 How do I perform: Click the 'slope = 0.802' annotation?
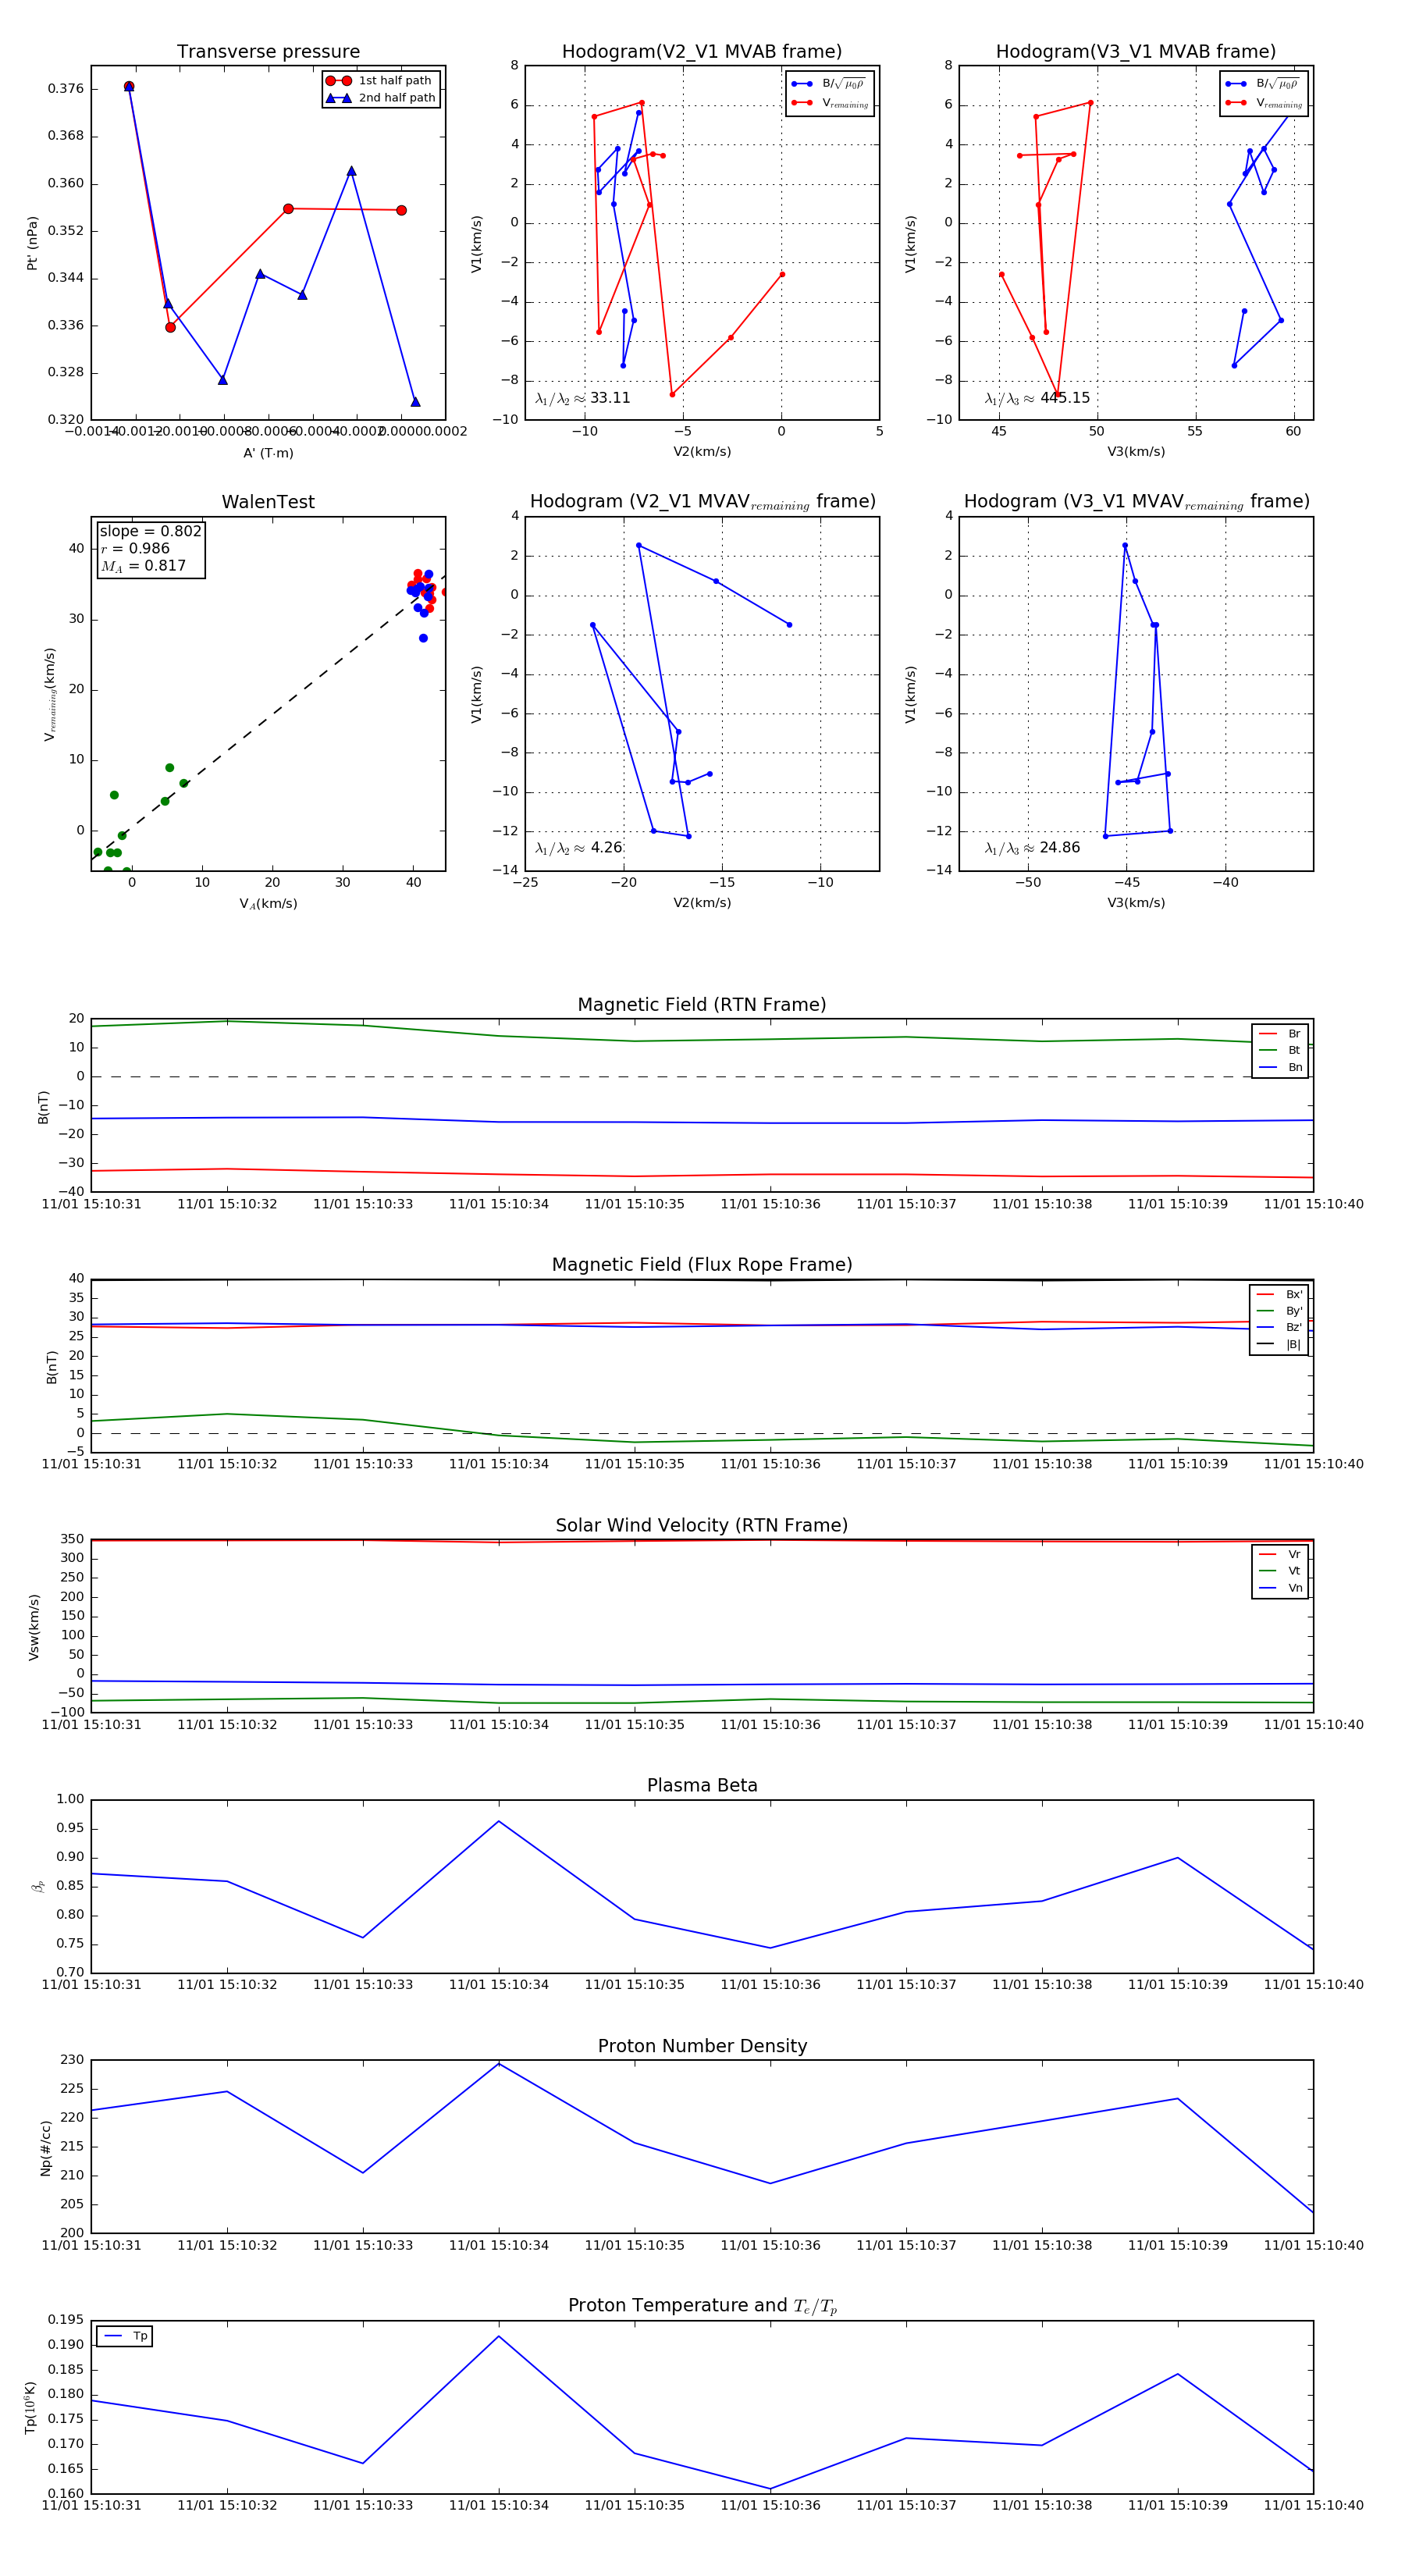[150, 531]
